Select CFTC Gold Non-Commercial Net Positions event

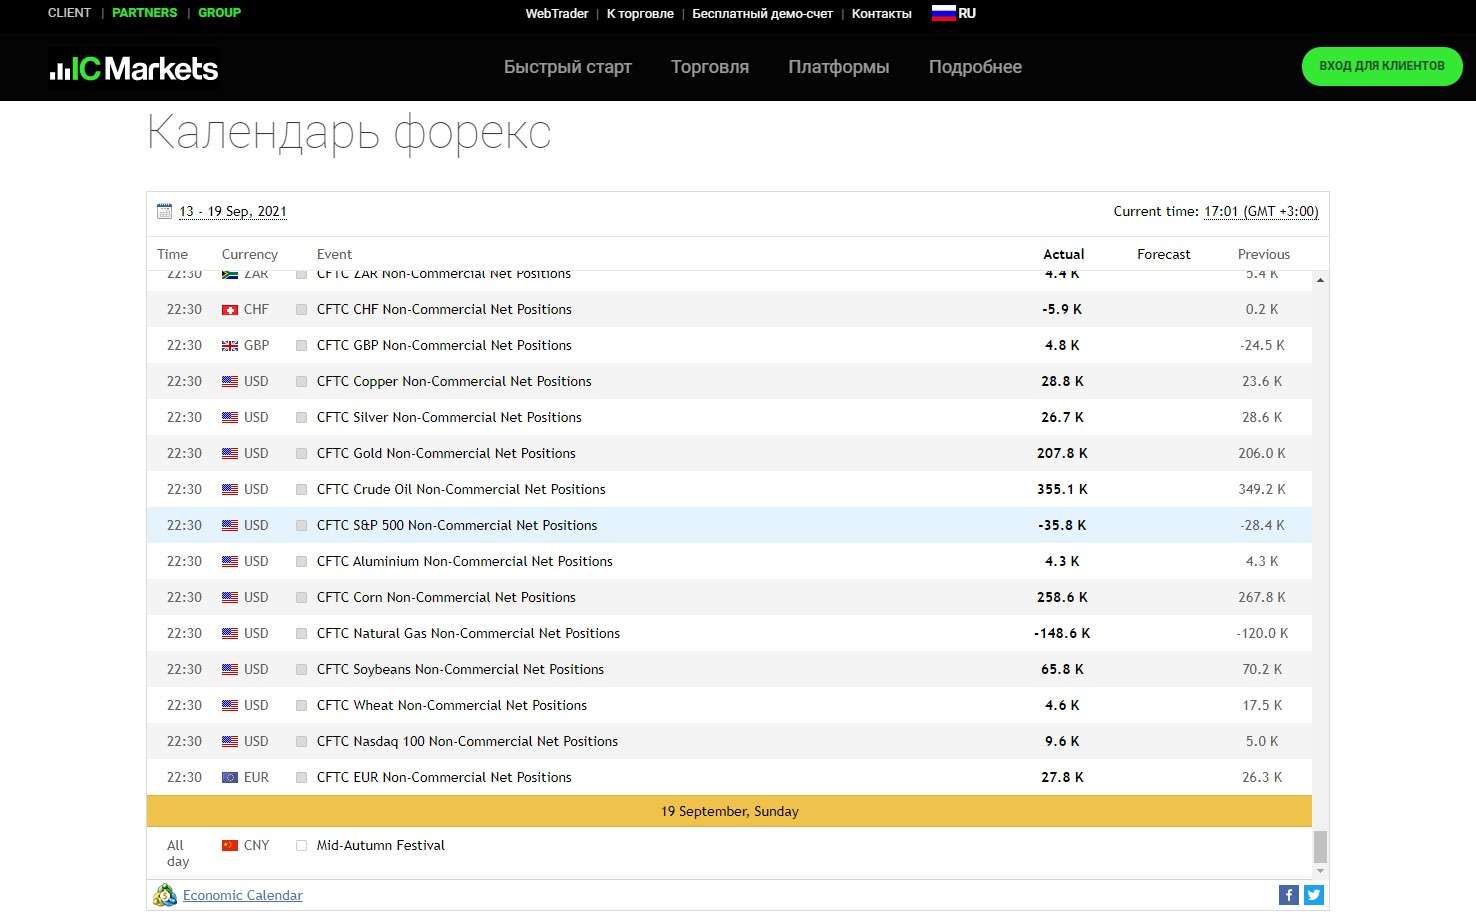pyautogui.click(x=446, y=453)
